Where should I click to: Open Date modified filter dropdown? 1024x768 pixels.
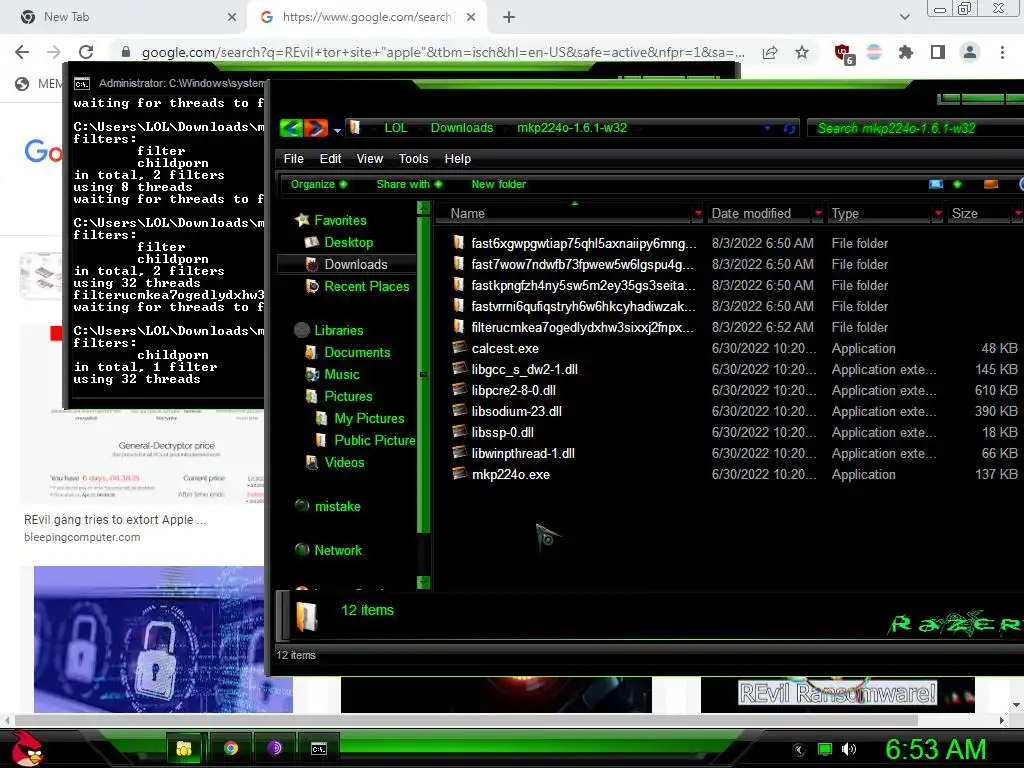818,214
